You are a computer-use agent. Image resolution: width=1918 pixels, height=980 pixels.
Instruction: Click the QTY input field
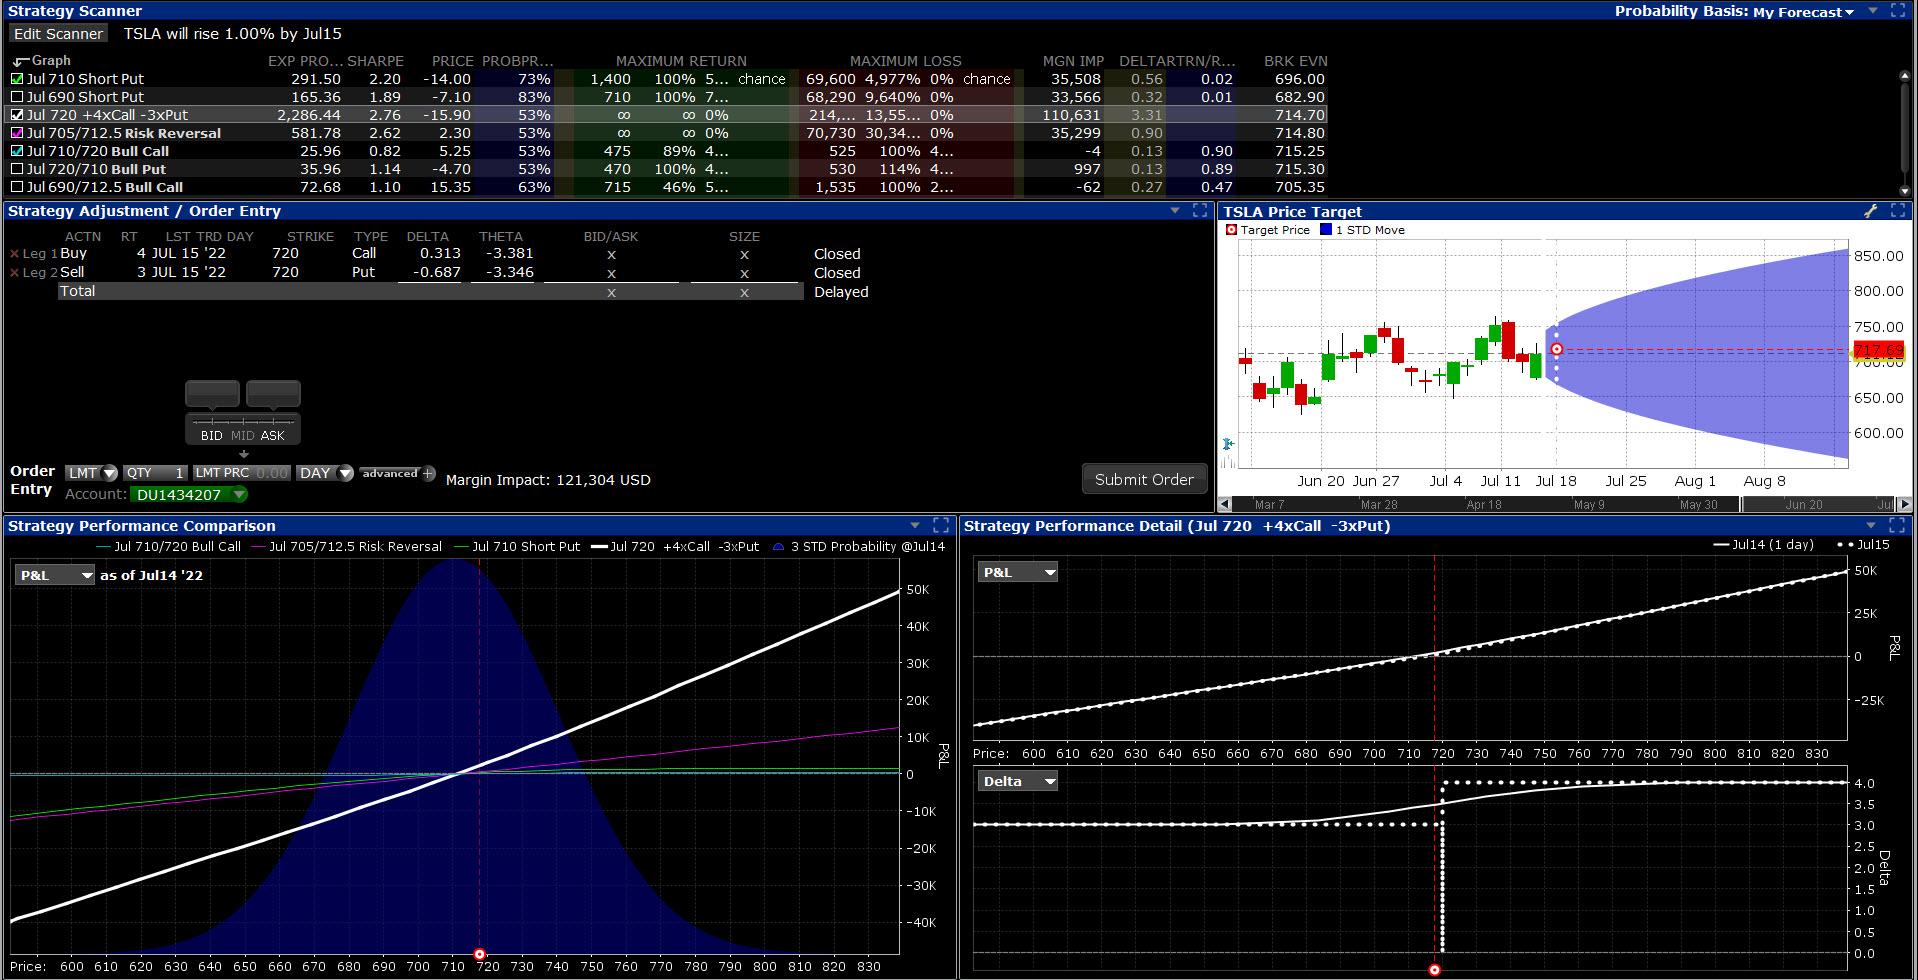pos(155,473)
